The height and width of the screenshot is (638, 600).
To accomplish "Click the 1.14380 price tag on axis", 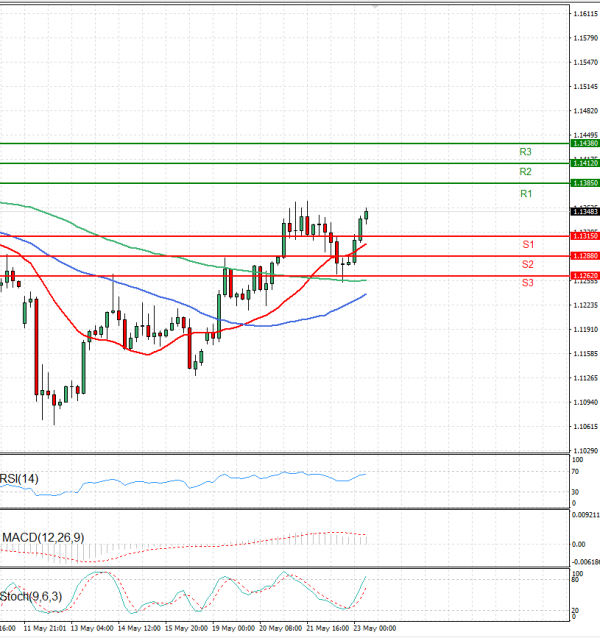I will coord(584,144).
